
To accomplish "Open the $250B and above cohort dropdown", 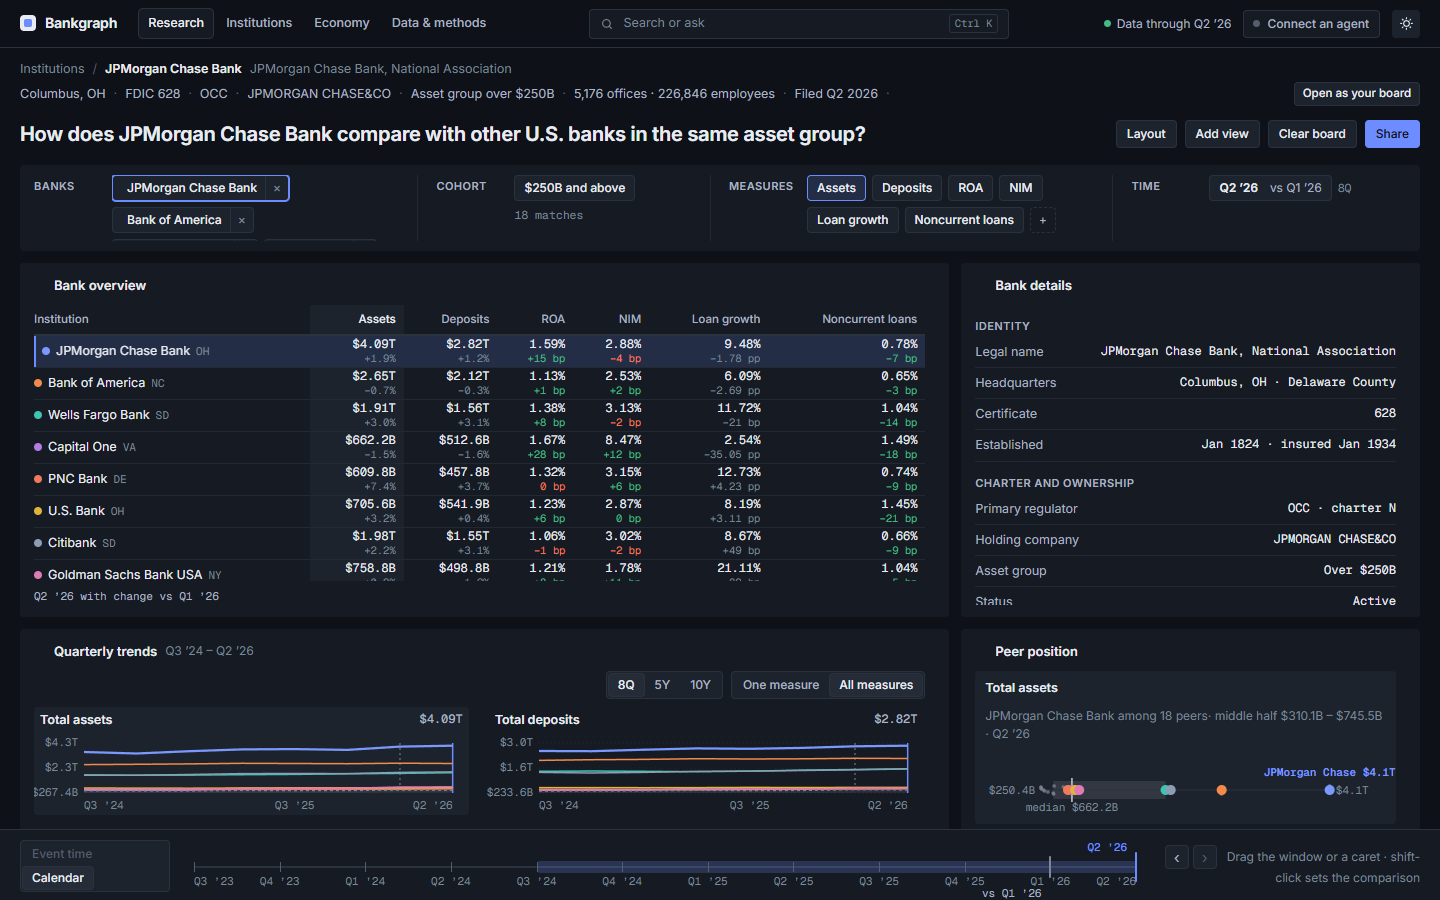I will (x=575, y=188).
